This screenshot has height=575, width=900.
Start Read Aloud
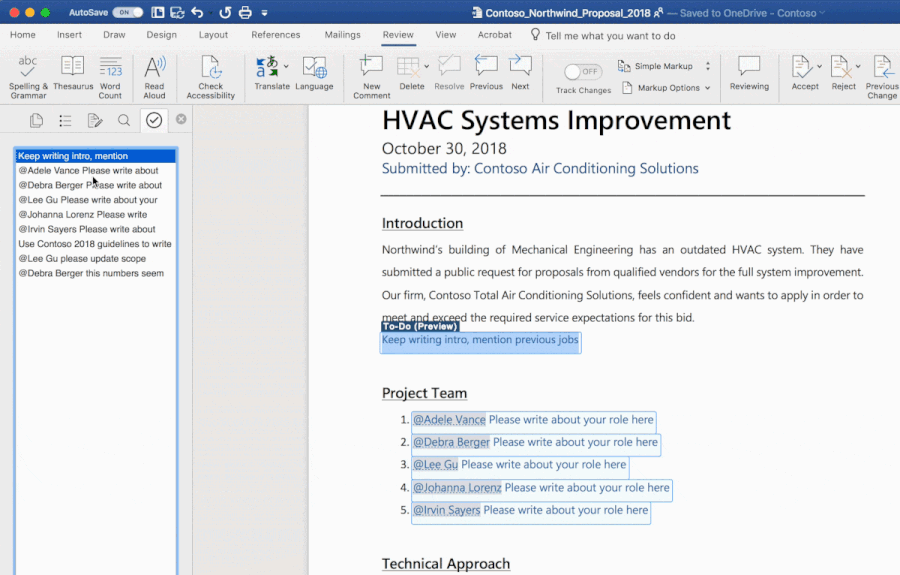pyautogui.click(x=154, y=68)
